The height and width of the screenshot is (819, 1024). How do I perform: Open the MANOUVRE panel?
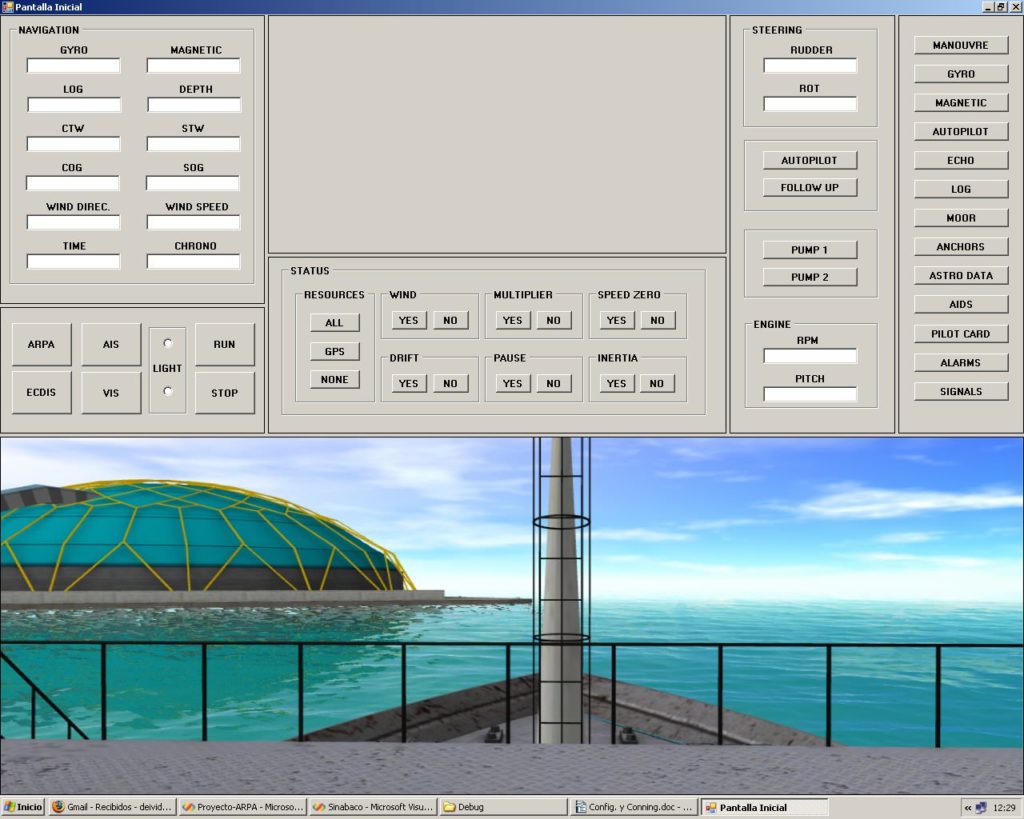coord(960,45)
